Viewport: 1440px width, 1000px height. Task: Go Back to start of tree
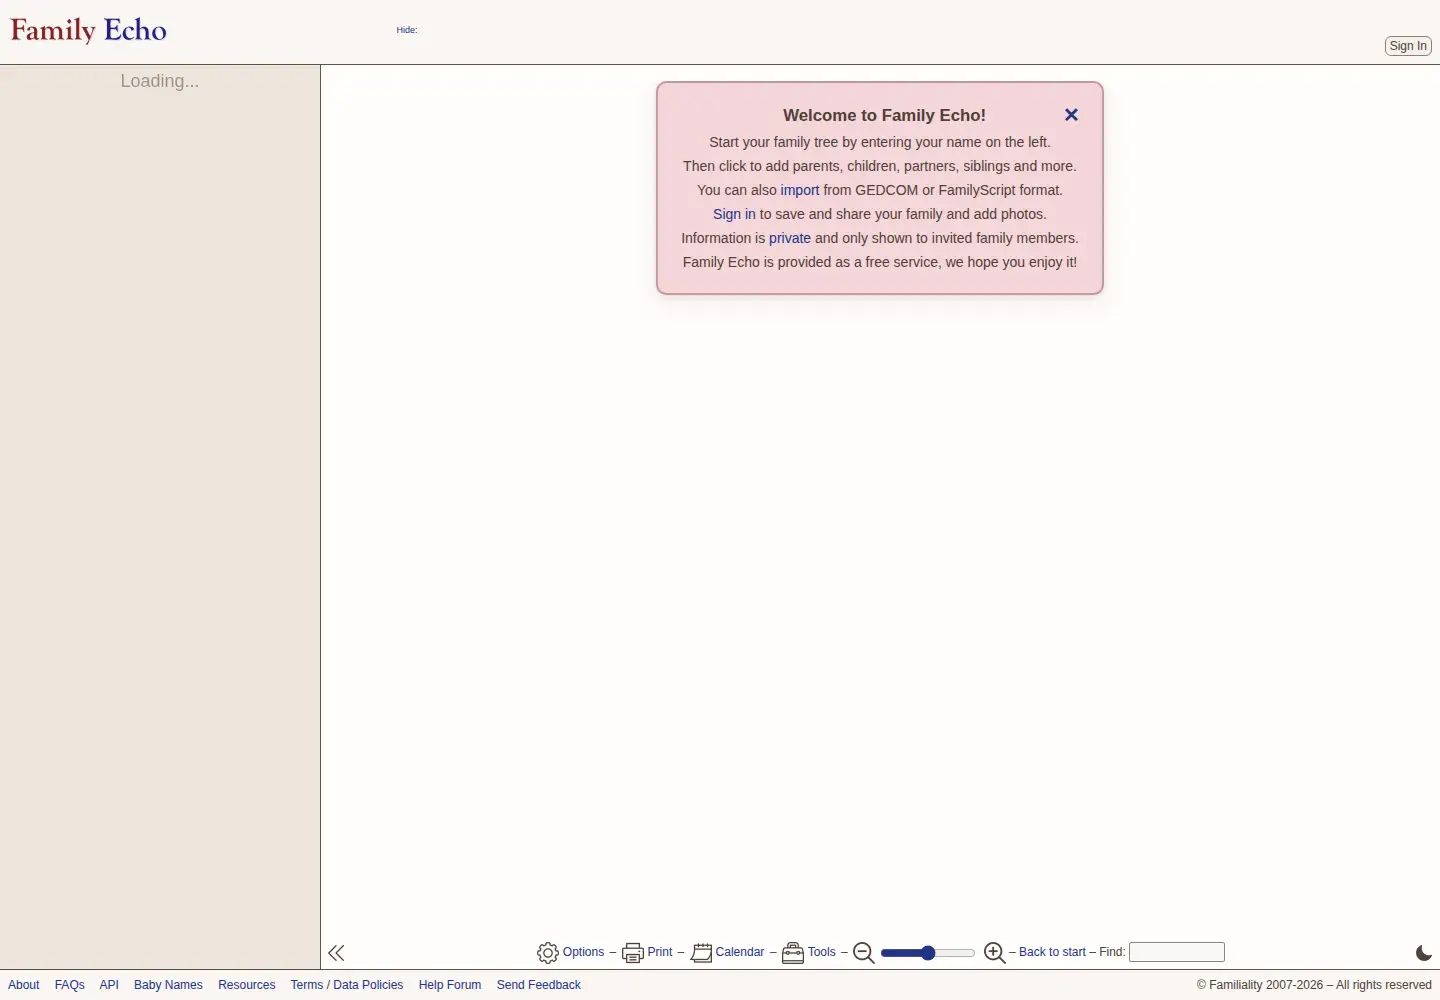point(1052,952)
